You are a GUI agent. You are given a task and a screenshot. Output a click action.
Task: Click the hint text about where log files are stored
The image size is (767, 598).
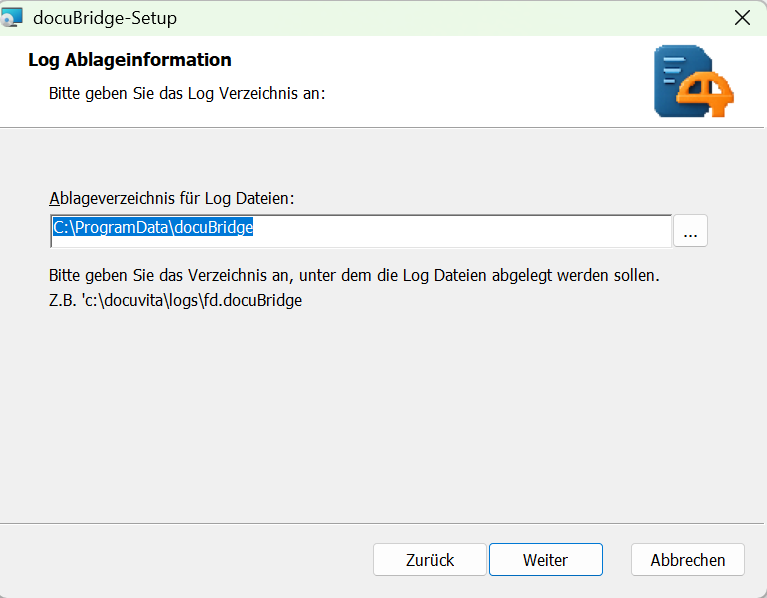[x=353, y=274]
